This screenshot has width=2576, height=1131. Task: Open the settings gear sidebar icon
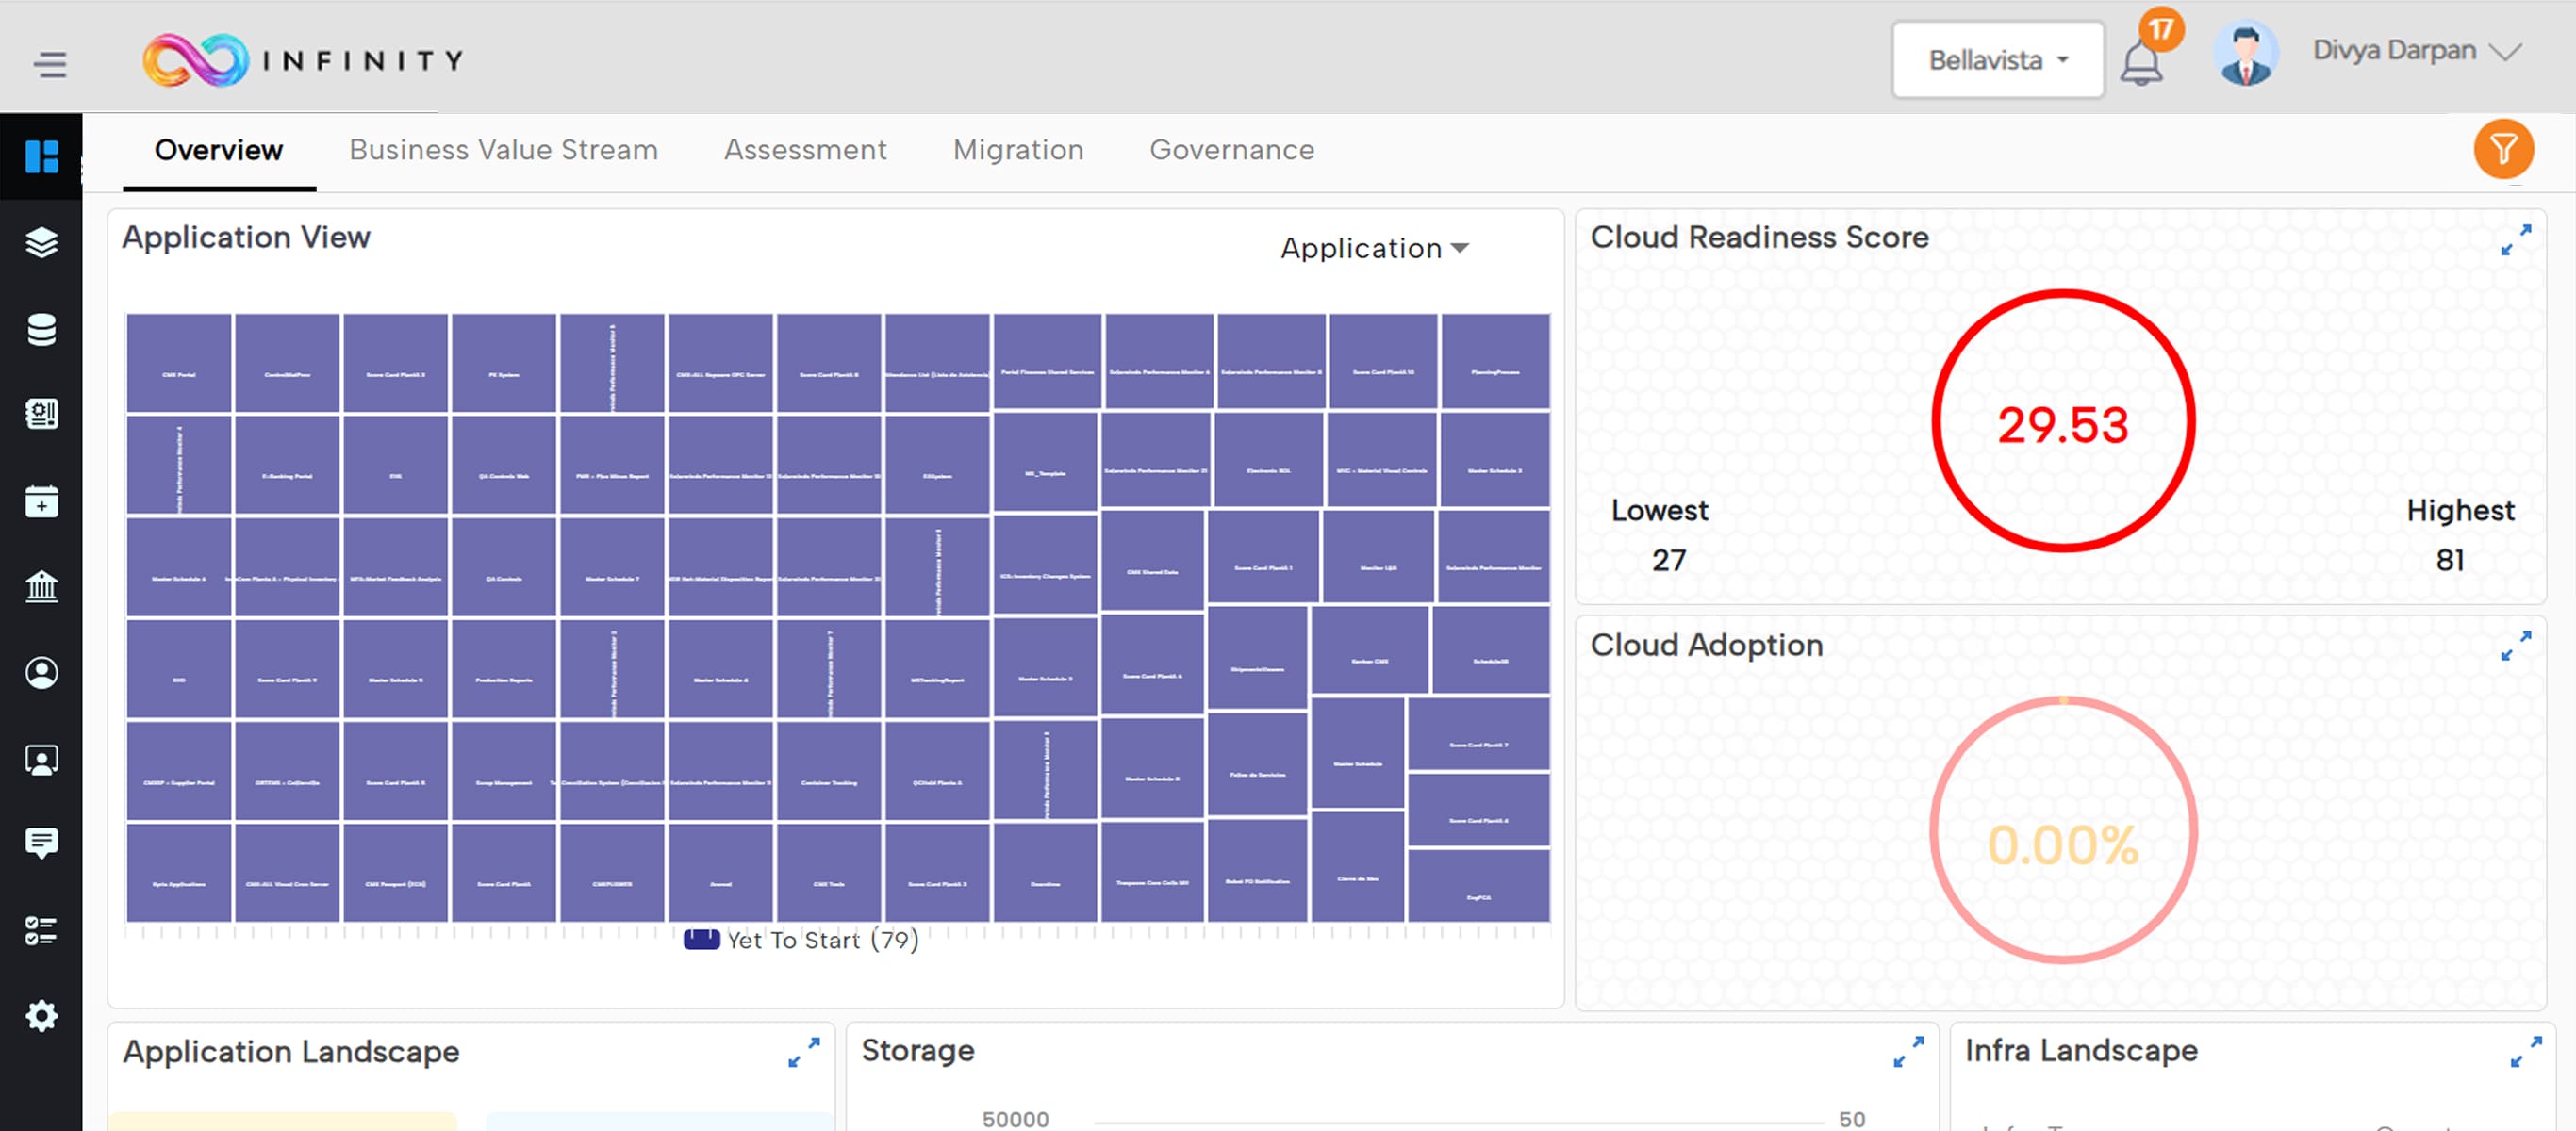pyautogui.click(x=41, y=1016)
